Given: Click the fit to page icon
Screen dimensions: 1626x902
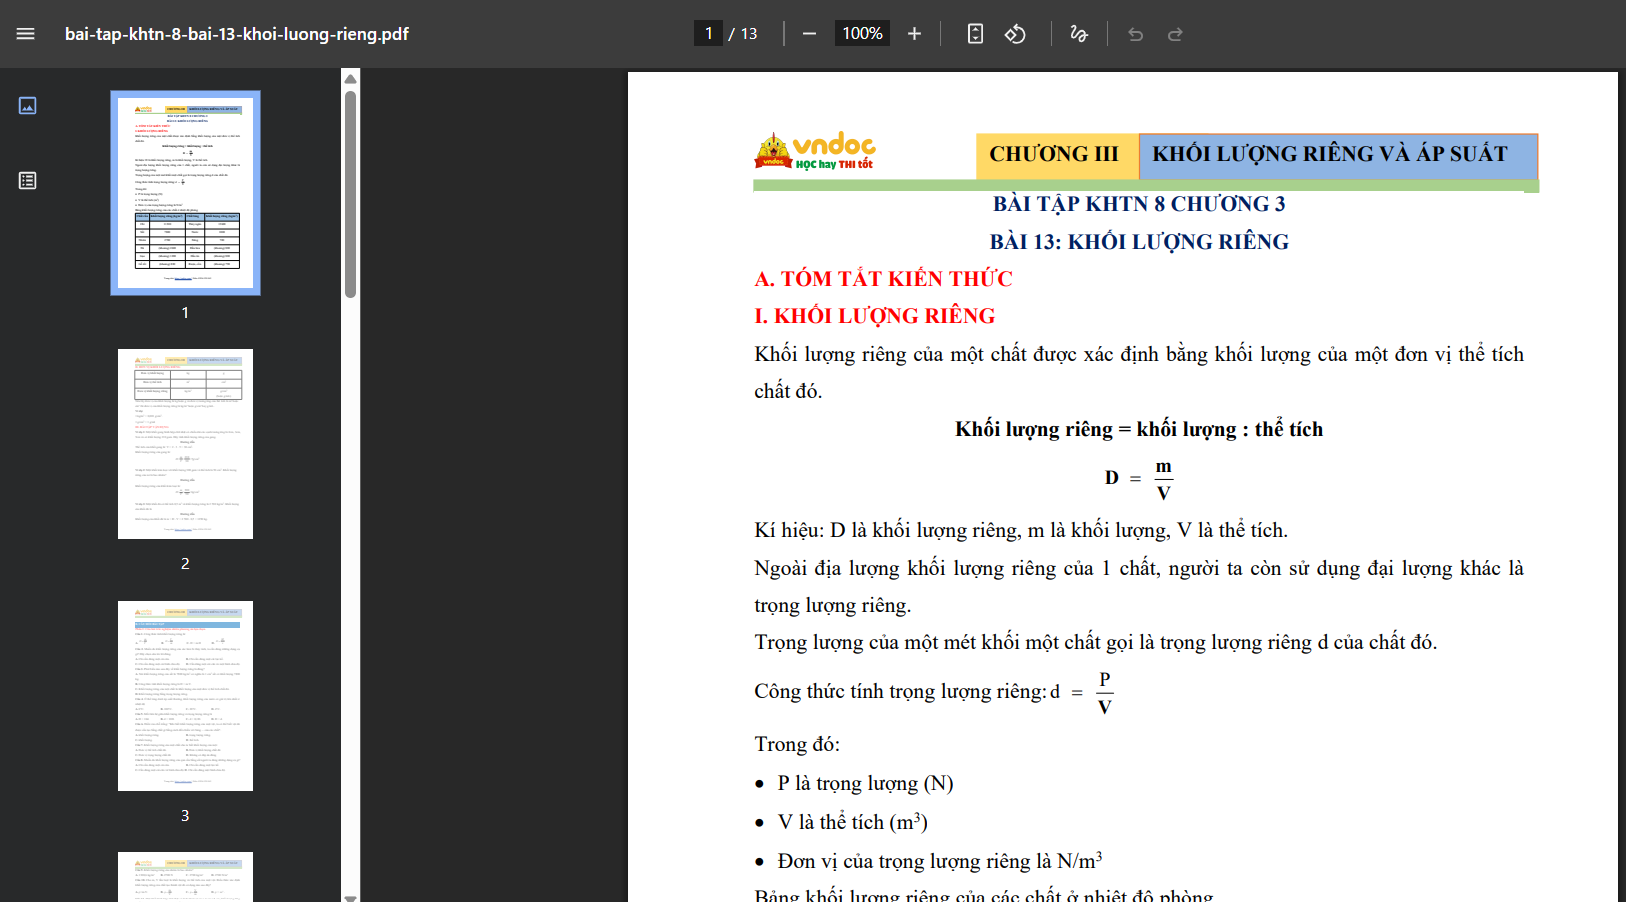Looking at the screenshot, I should pyautogui.click(x=975, y=34).
